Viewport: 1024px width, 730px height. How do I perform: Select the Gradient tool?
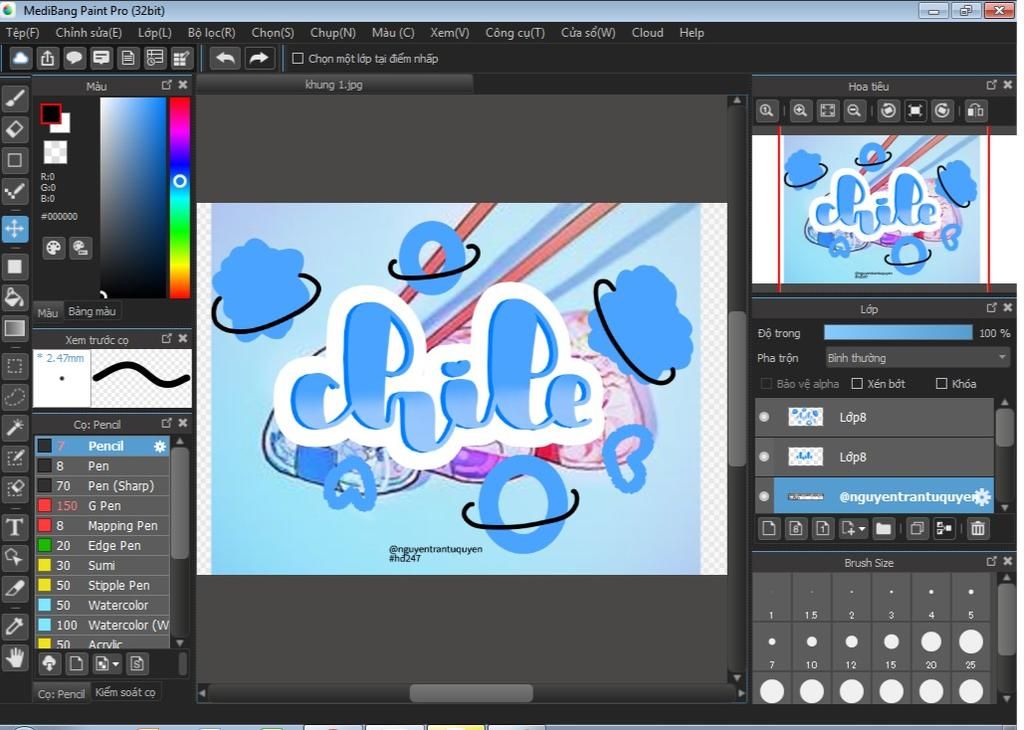tap(15, 328)
